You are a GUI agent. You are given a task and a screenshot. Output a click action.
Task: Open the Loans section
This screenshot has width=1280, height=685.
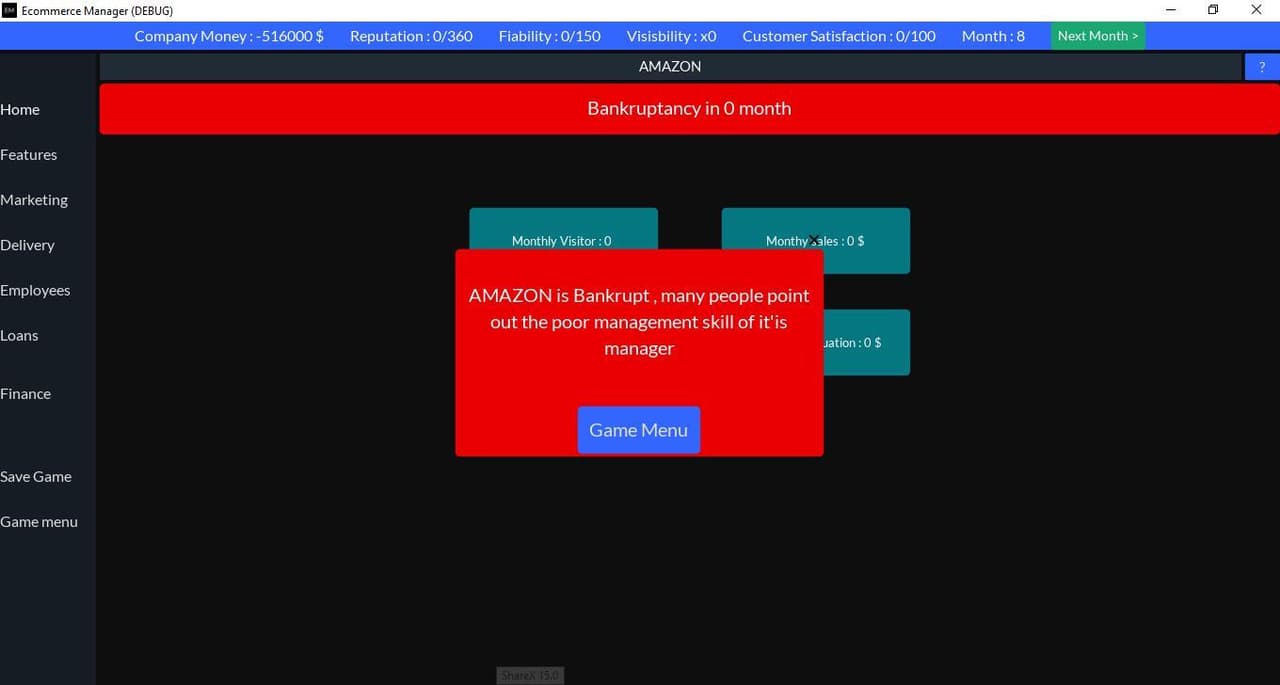[19, 335]
